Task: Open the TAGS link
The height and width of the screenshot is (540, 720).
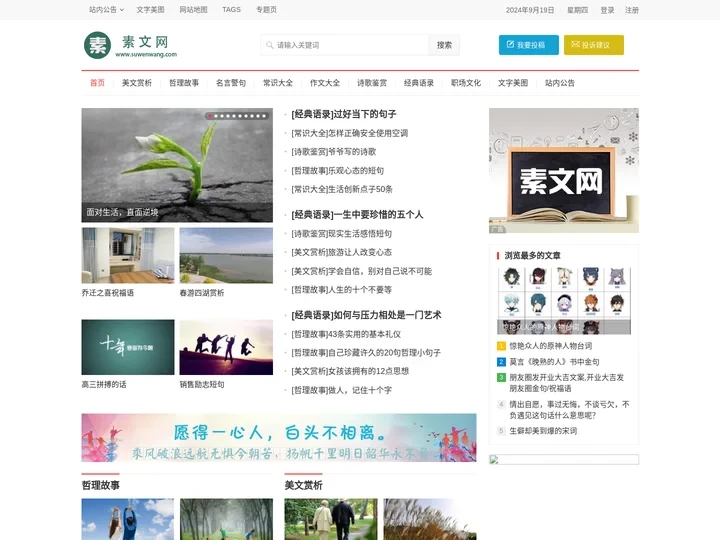Action: [x=231, y=10]
